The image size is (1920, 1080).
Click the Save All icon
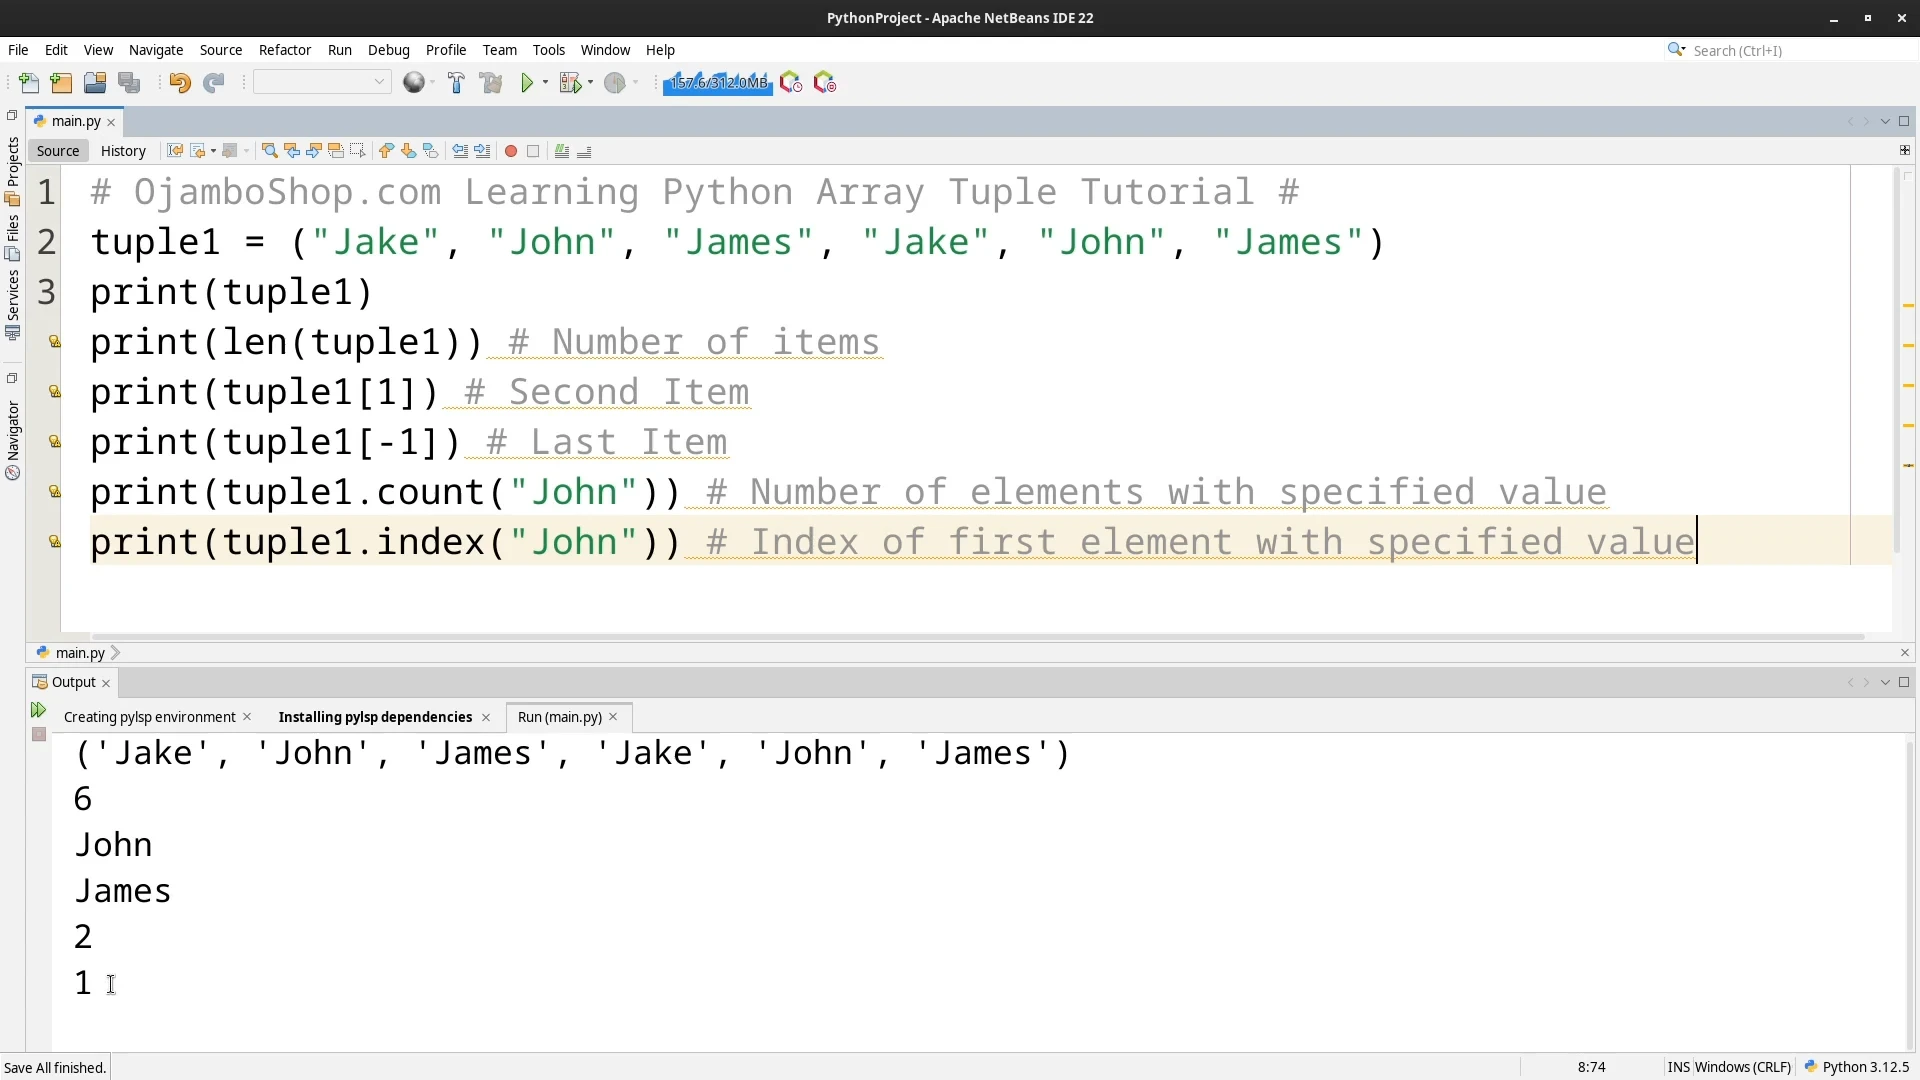point(129,83)
